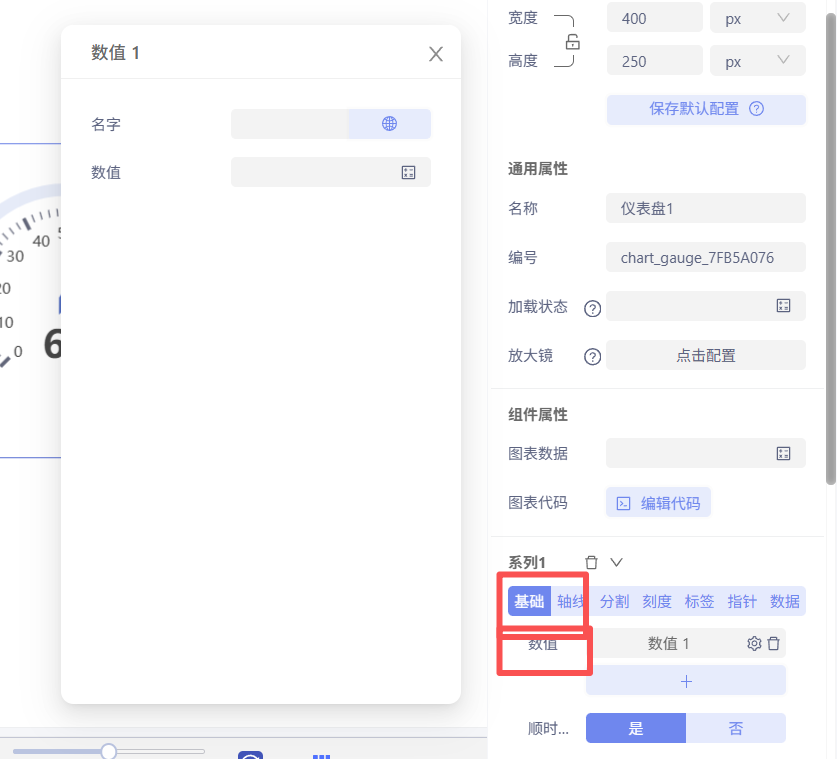Screen dimensions: 837x759
Task: Click the globe icon in the 名字 field
Action: (389, 124)
